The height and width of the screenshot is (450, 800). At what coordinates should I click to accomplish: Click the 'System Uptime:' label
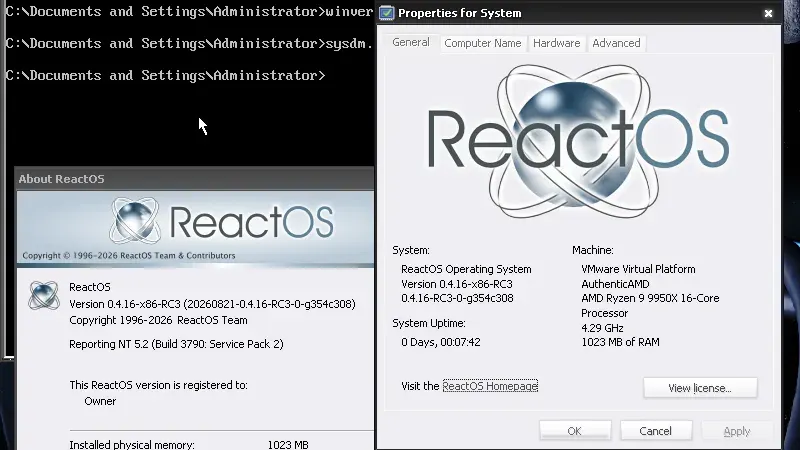[x=429, y=323]
